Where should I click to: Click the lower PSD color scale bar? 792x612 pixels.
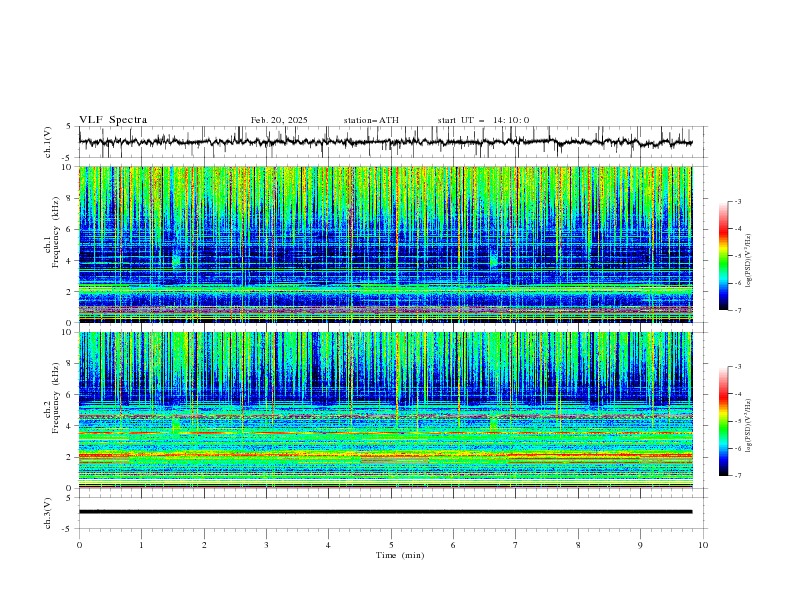(723, 421)
